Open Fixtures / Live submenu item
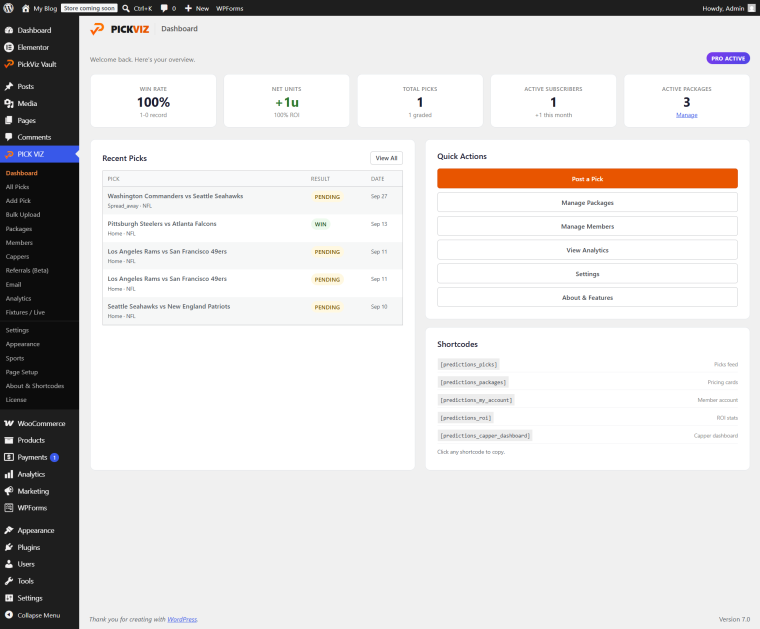 coord(25,313)
